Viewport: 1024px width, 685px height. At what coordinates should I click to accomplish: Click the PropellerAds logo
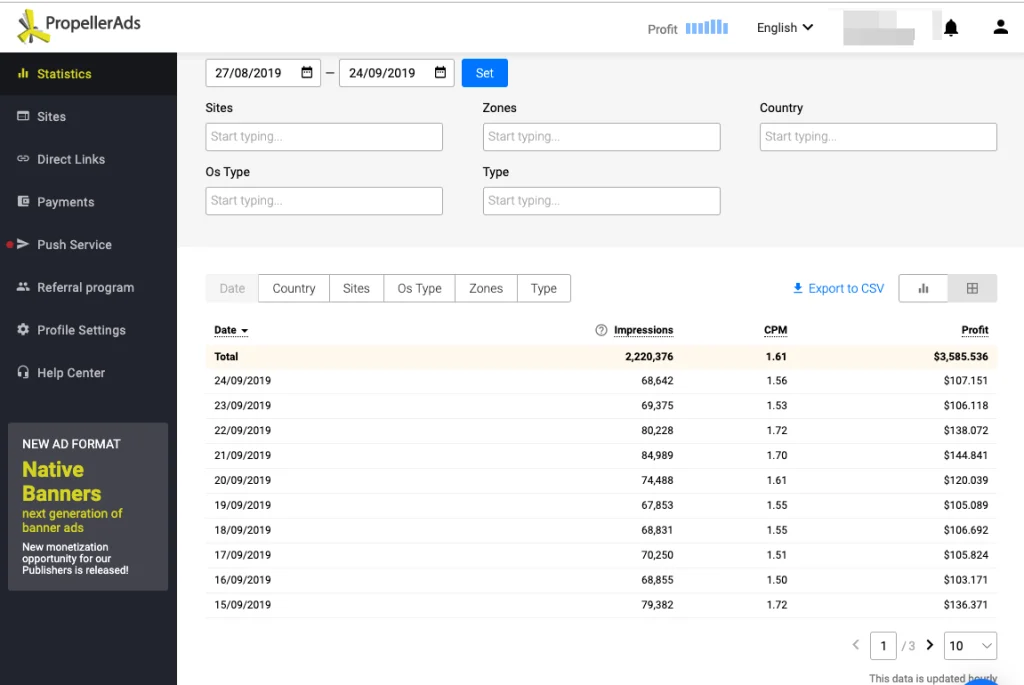82,26
